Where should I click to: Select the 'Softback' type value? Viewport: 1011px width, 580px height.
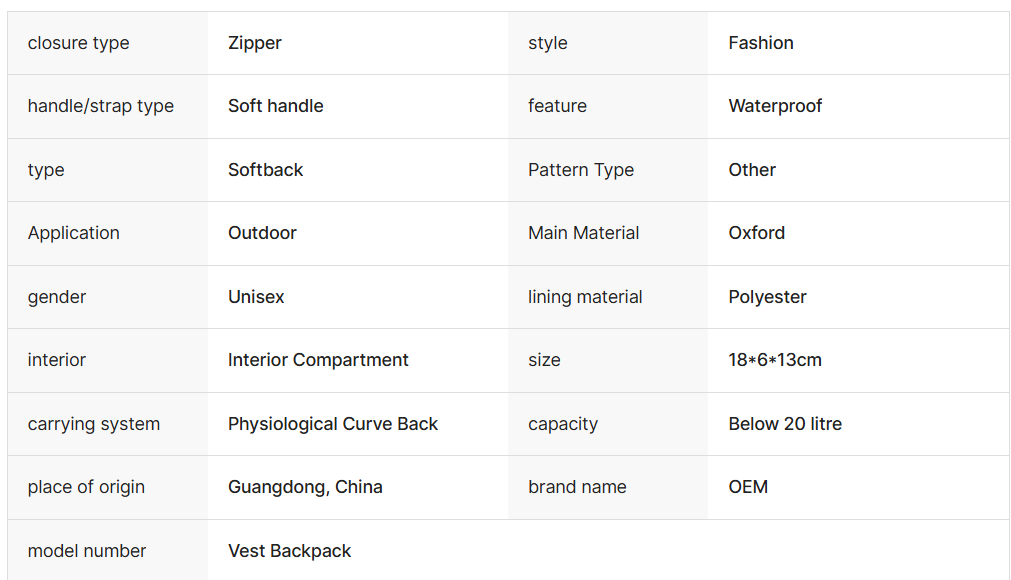[x=266, y=170]
